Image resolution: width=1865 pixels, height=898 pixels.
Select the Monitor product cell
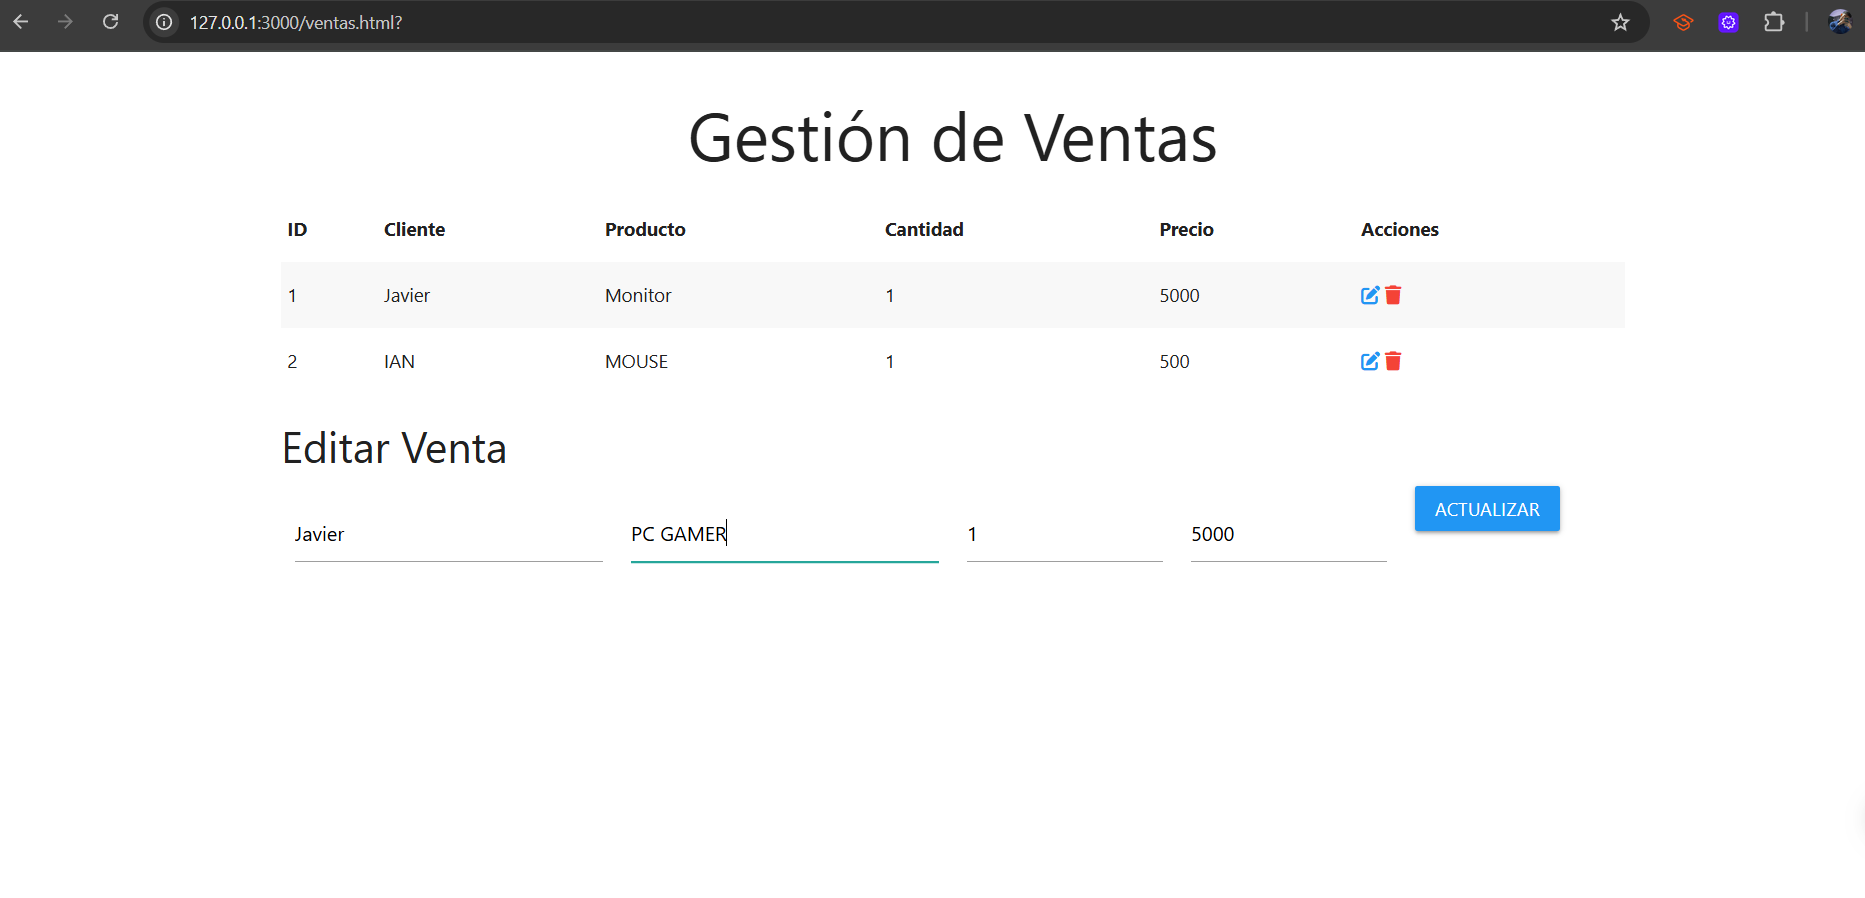point(638,296)
